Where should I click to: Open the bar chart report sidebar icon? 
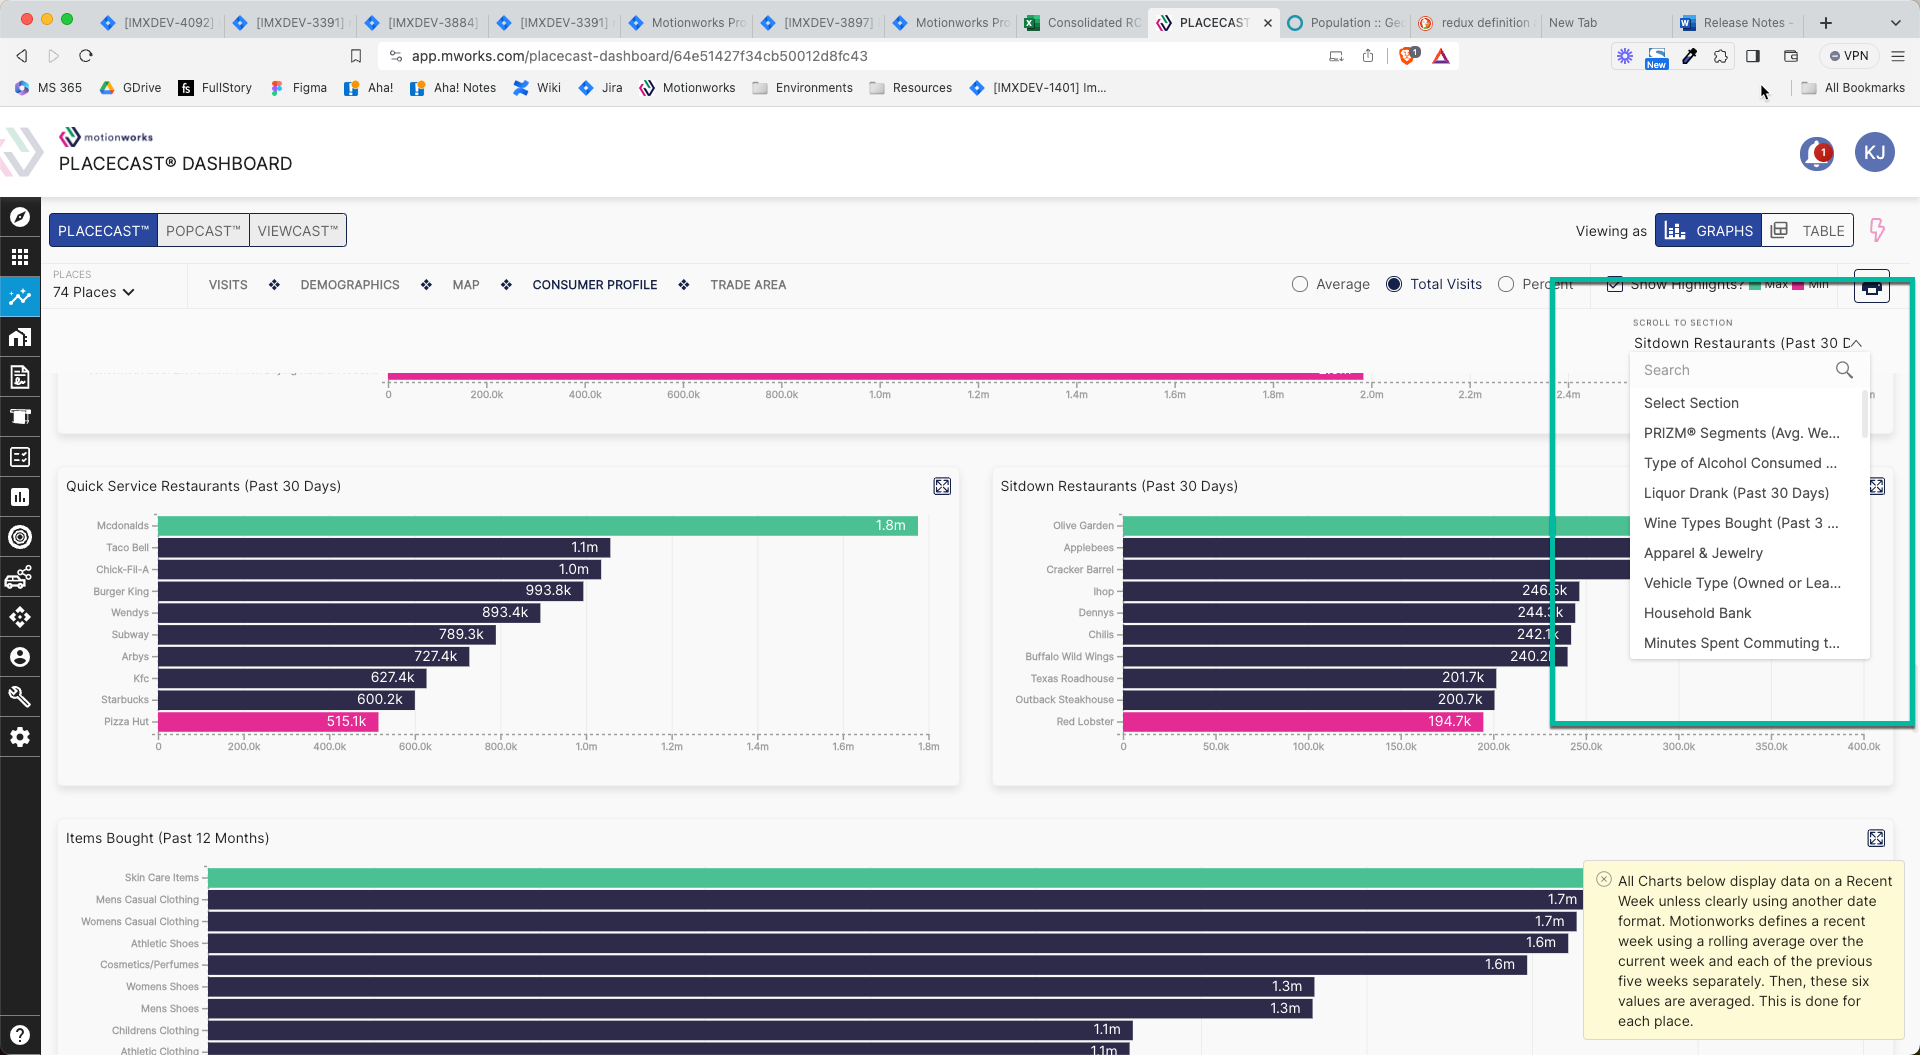[x=20, y=497]
